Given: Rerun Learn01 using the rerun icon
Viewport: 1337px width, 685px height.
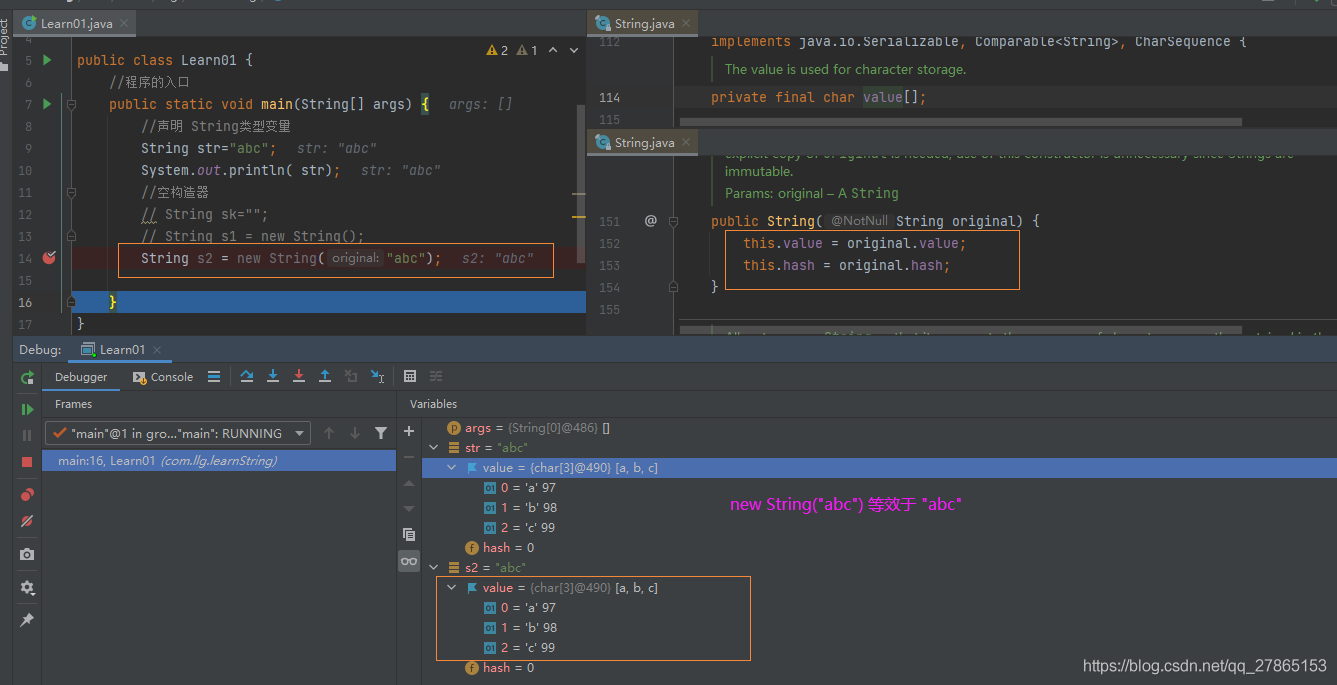Looking at the screenshot, I should [27, 379].
